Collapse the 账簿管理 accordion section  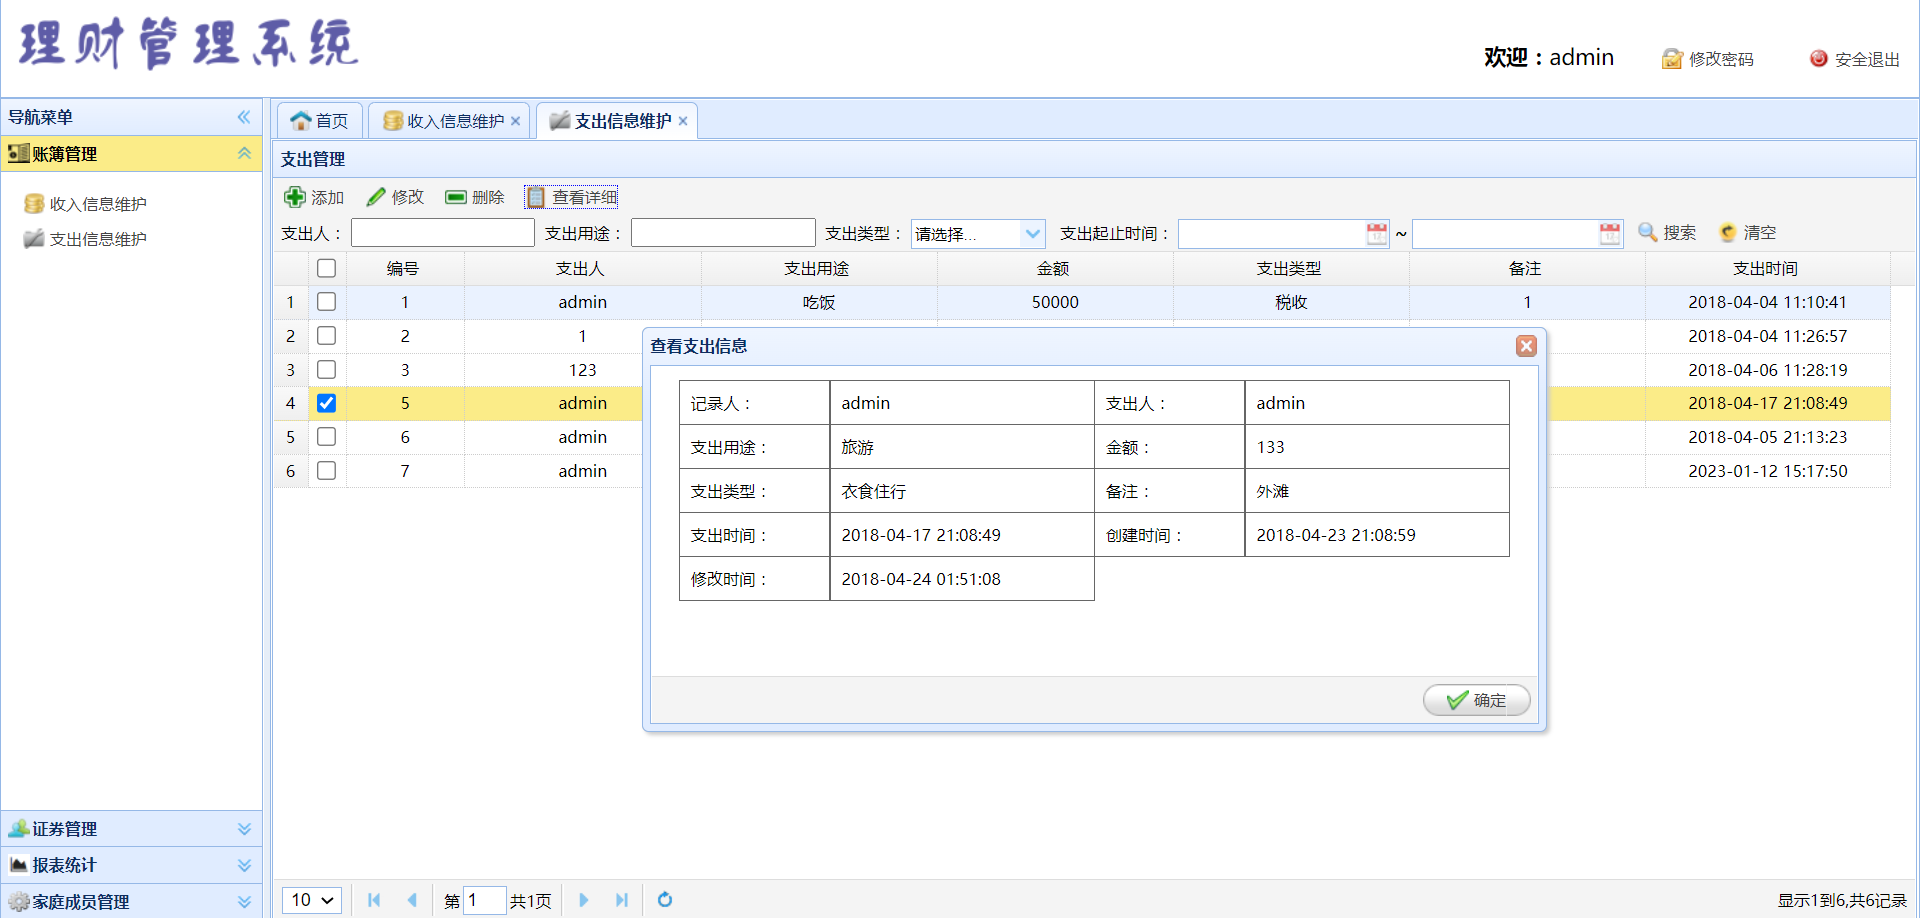tap(244, 153)
